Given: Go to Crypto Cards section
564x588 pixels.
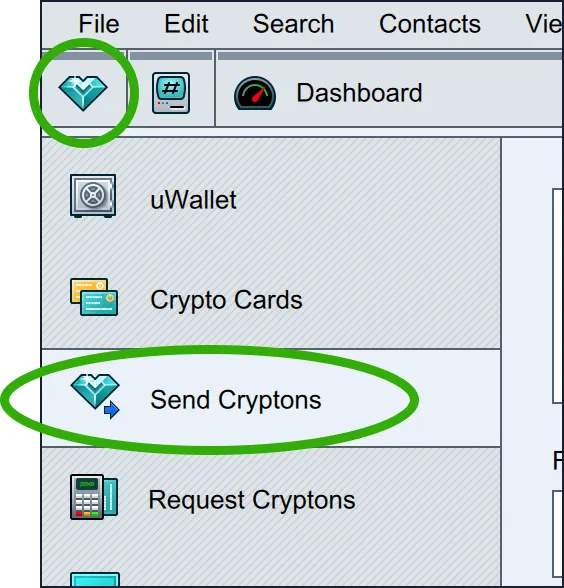Looking at the screenshot, I should [x=271, y=299].
